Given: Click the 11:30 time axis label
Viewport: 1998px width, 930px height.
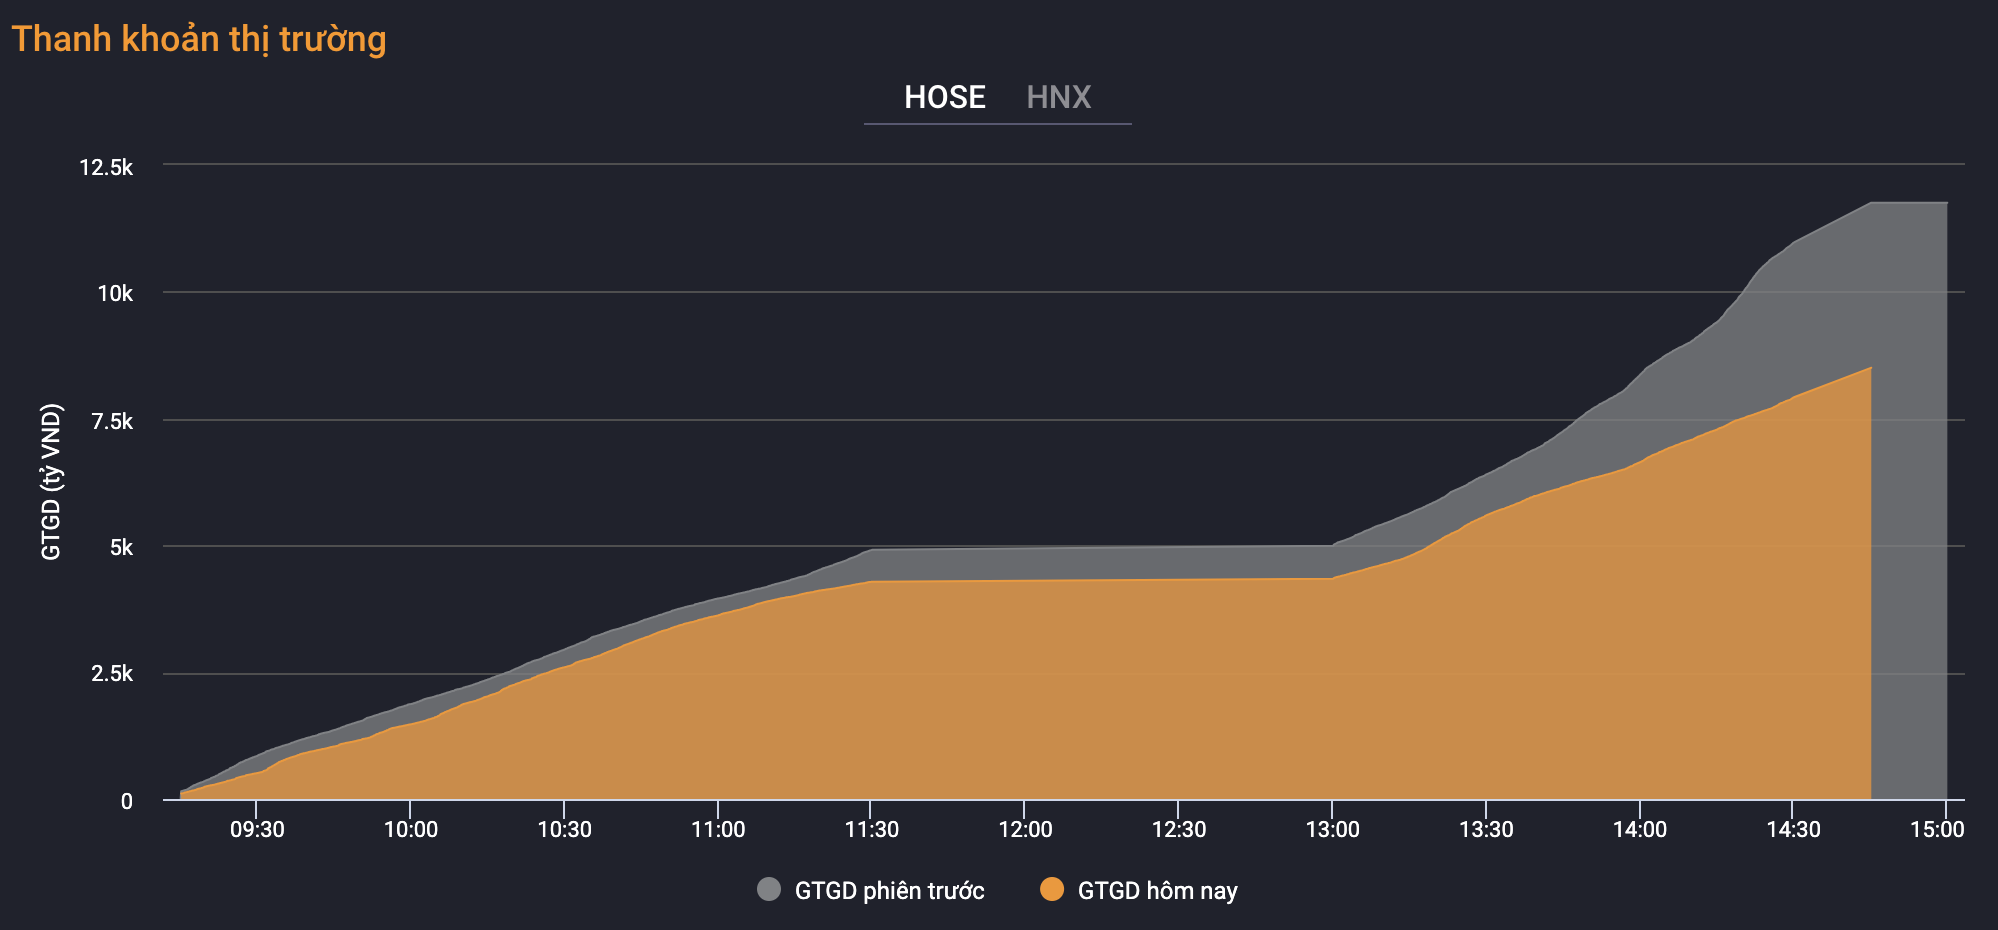Looking at the screenshot, I should (872, 829).
